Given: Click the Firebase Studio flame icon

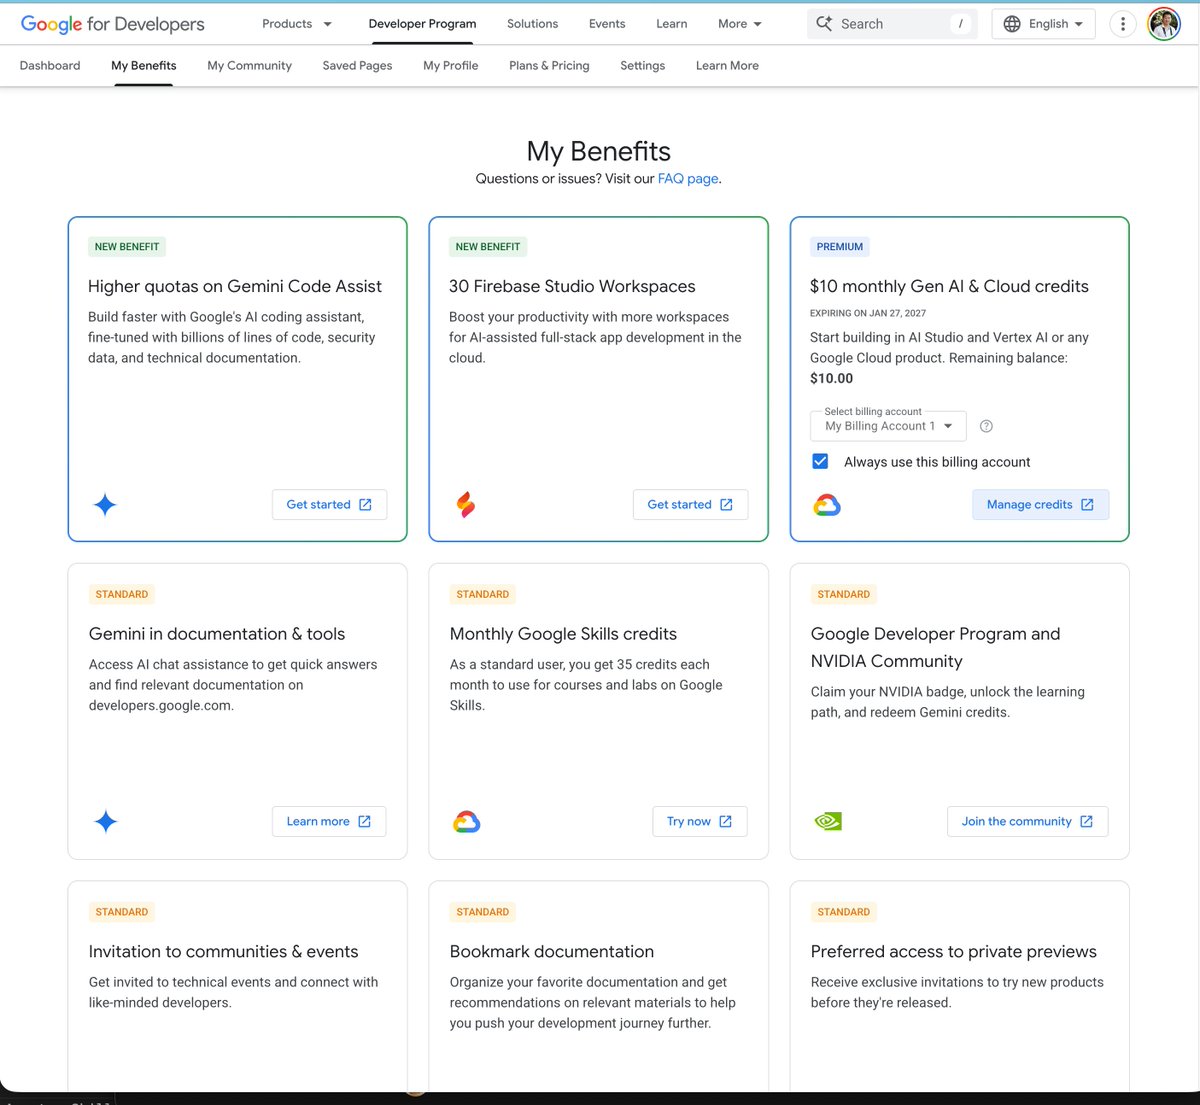Looking at the screenshot, I should click(466, 505).
